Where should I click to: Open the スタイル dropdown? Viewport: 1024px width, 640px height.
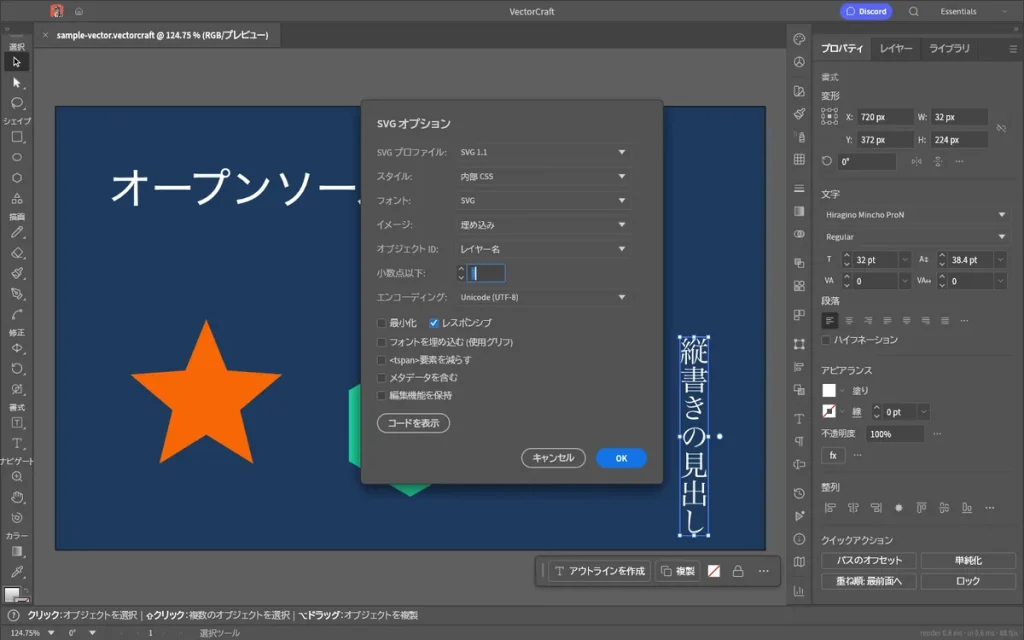(x=543, y=176)
